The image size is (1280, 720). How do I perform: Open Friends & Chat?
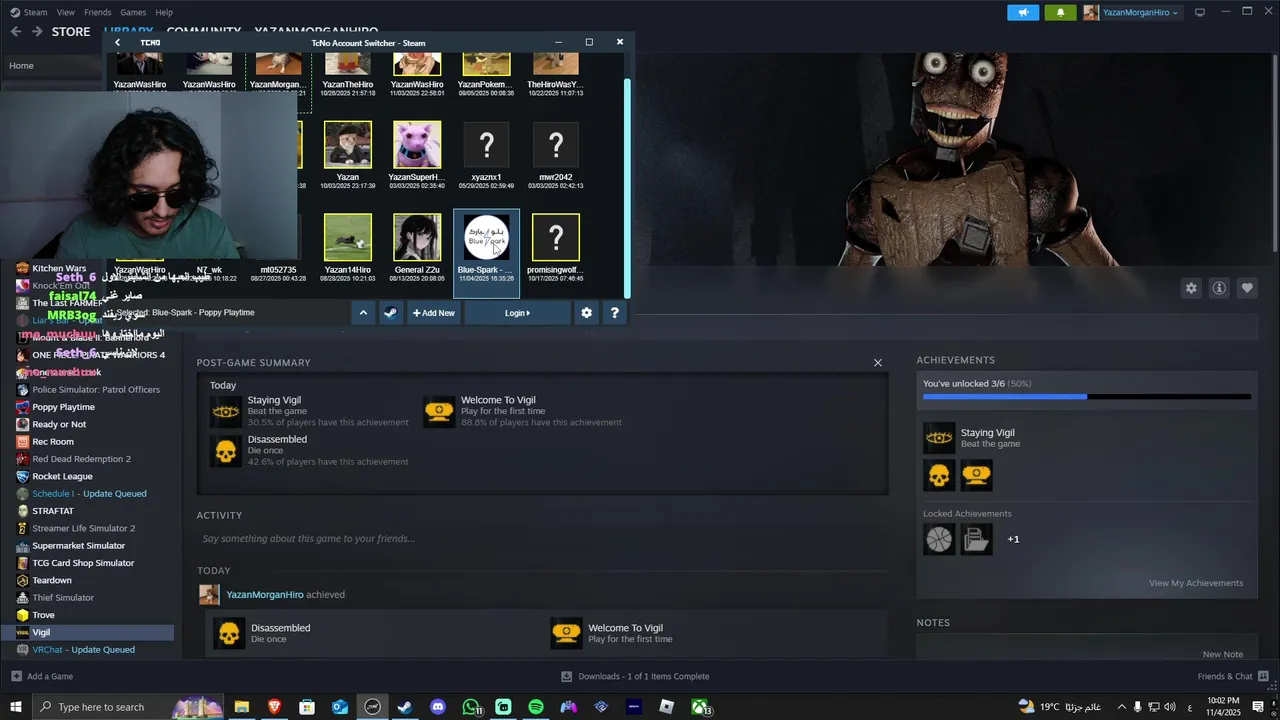(x=1231, y=676)
